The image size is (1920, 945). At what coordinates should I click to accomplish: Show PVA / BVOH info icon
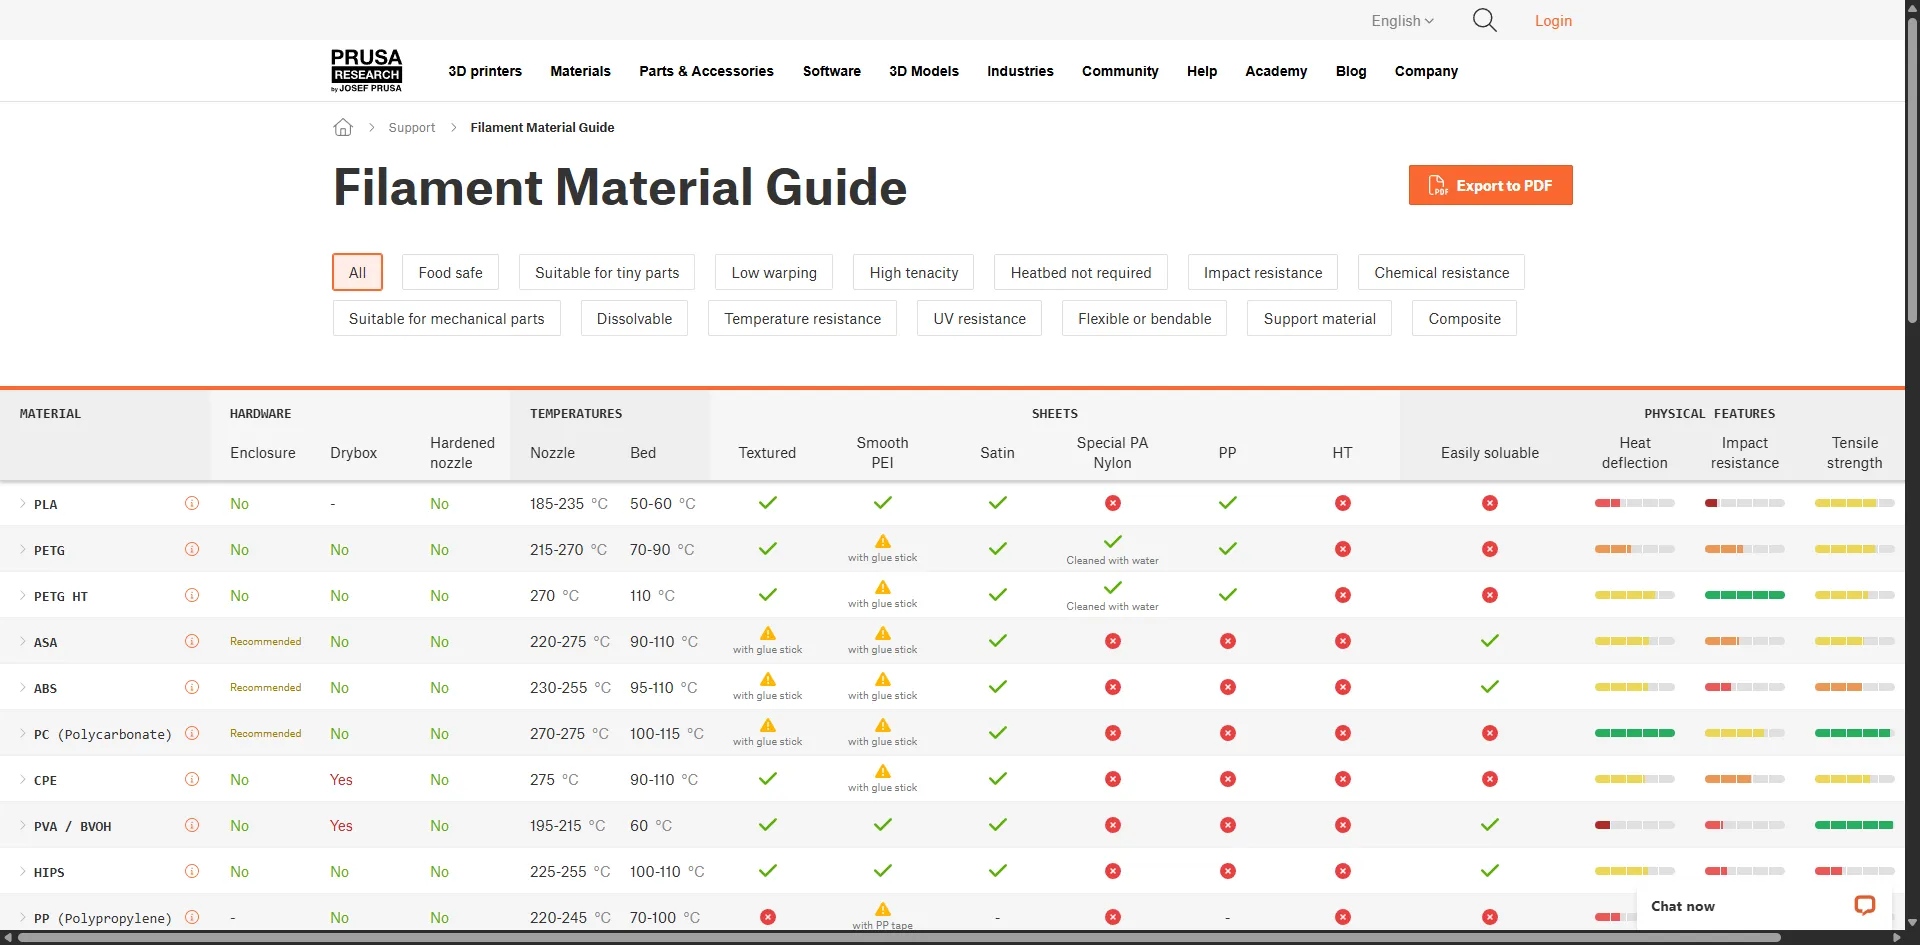[x=192, y=825]
